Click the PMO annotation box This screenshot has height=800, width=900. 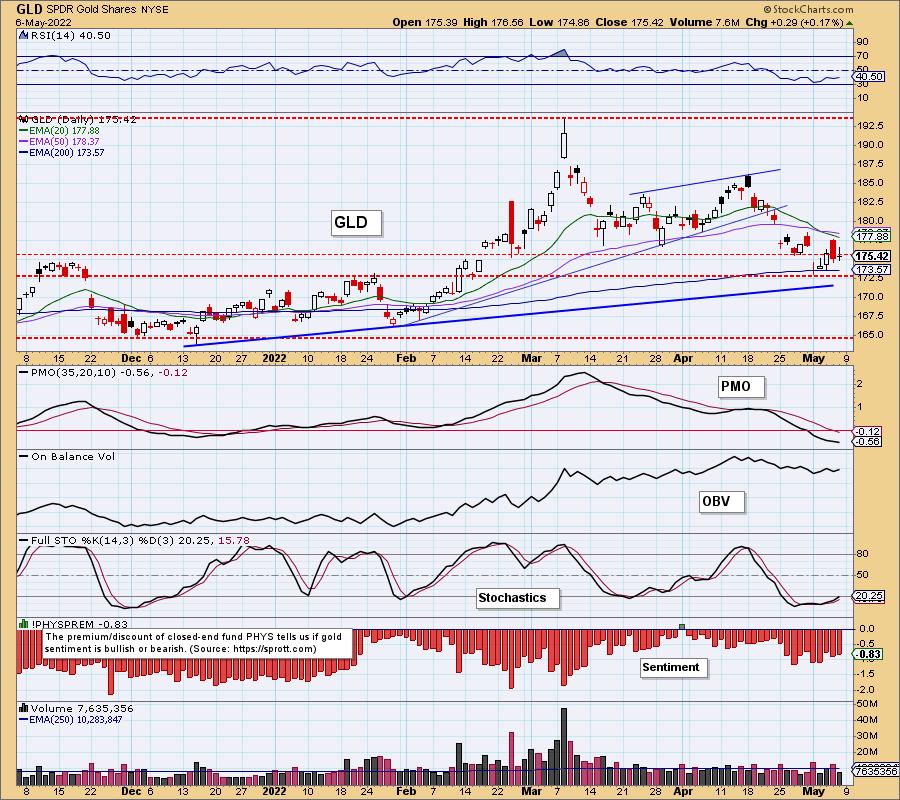740,387
